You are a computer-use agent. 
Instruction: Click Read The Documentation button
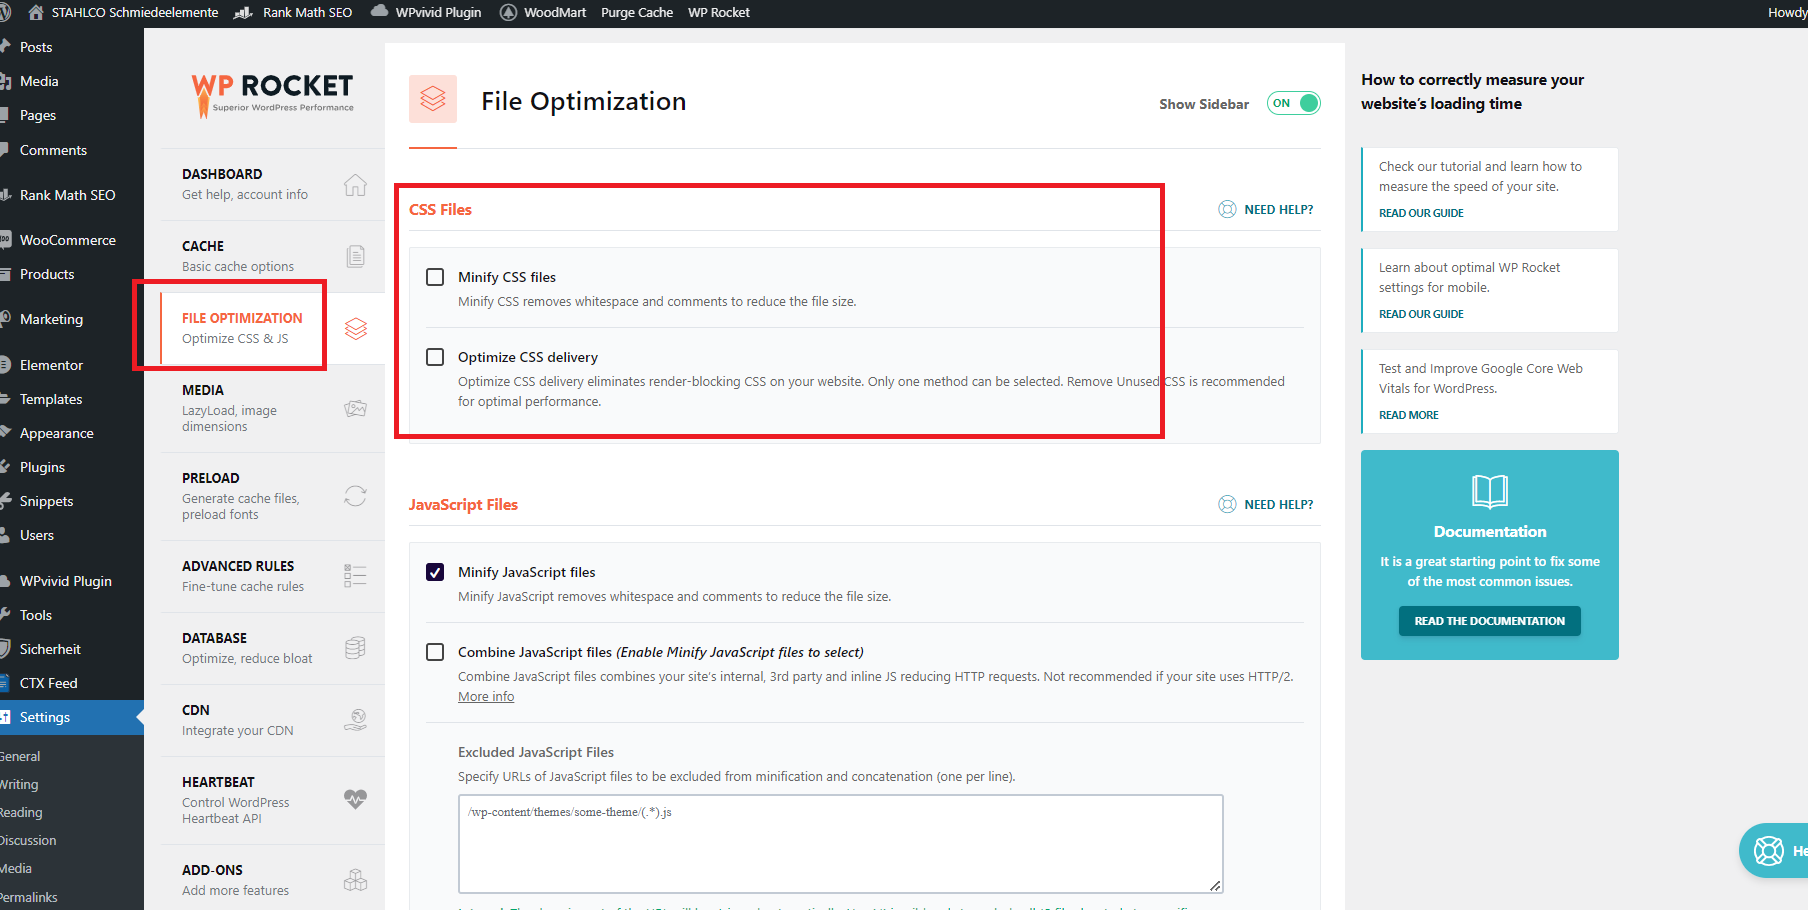tap(1489, 621)
